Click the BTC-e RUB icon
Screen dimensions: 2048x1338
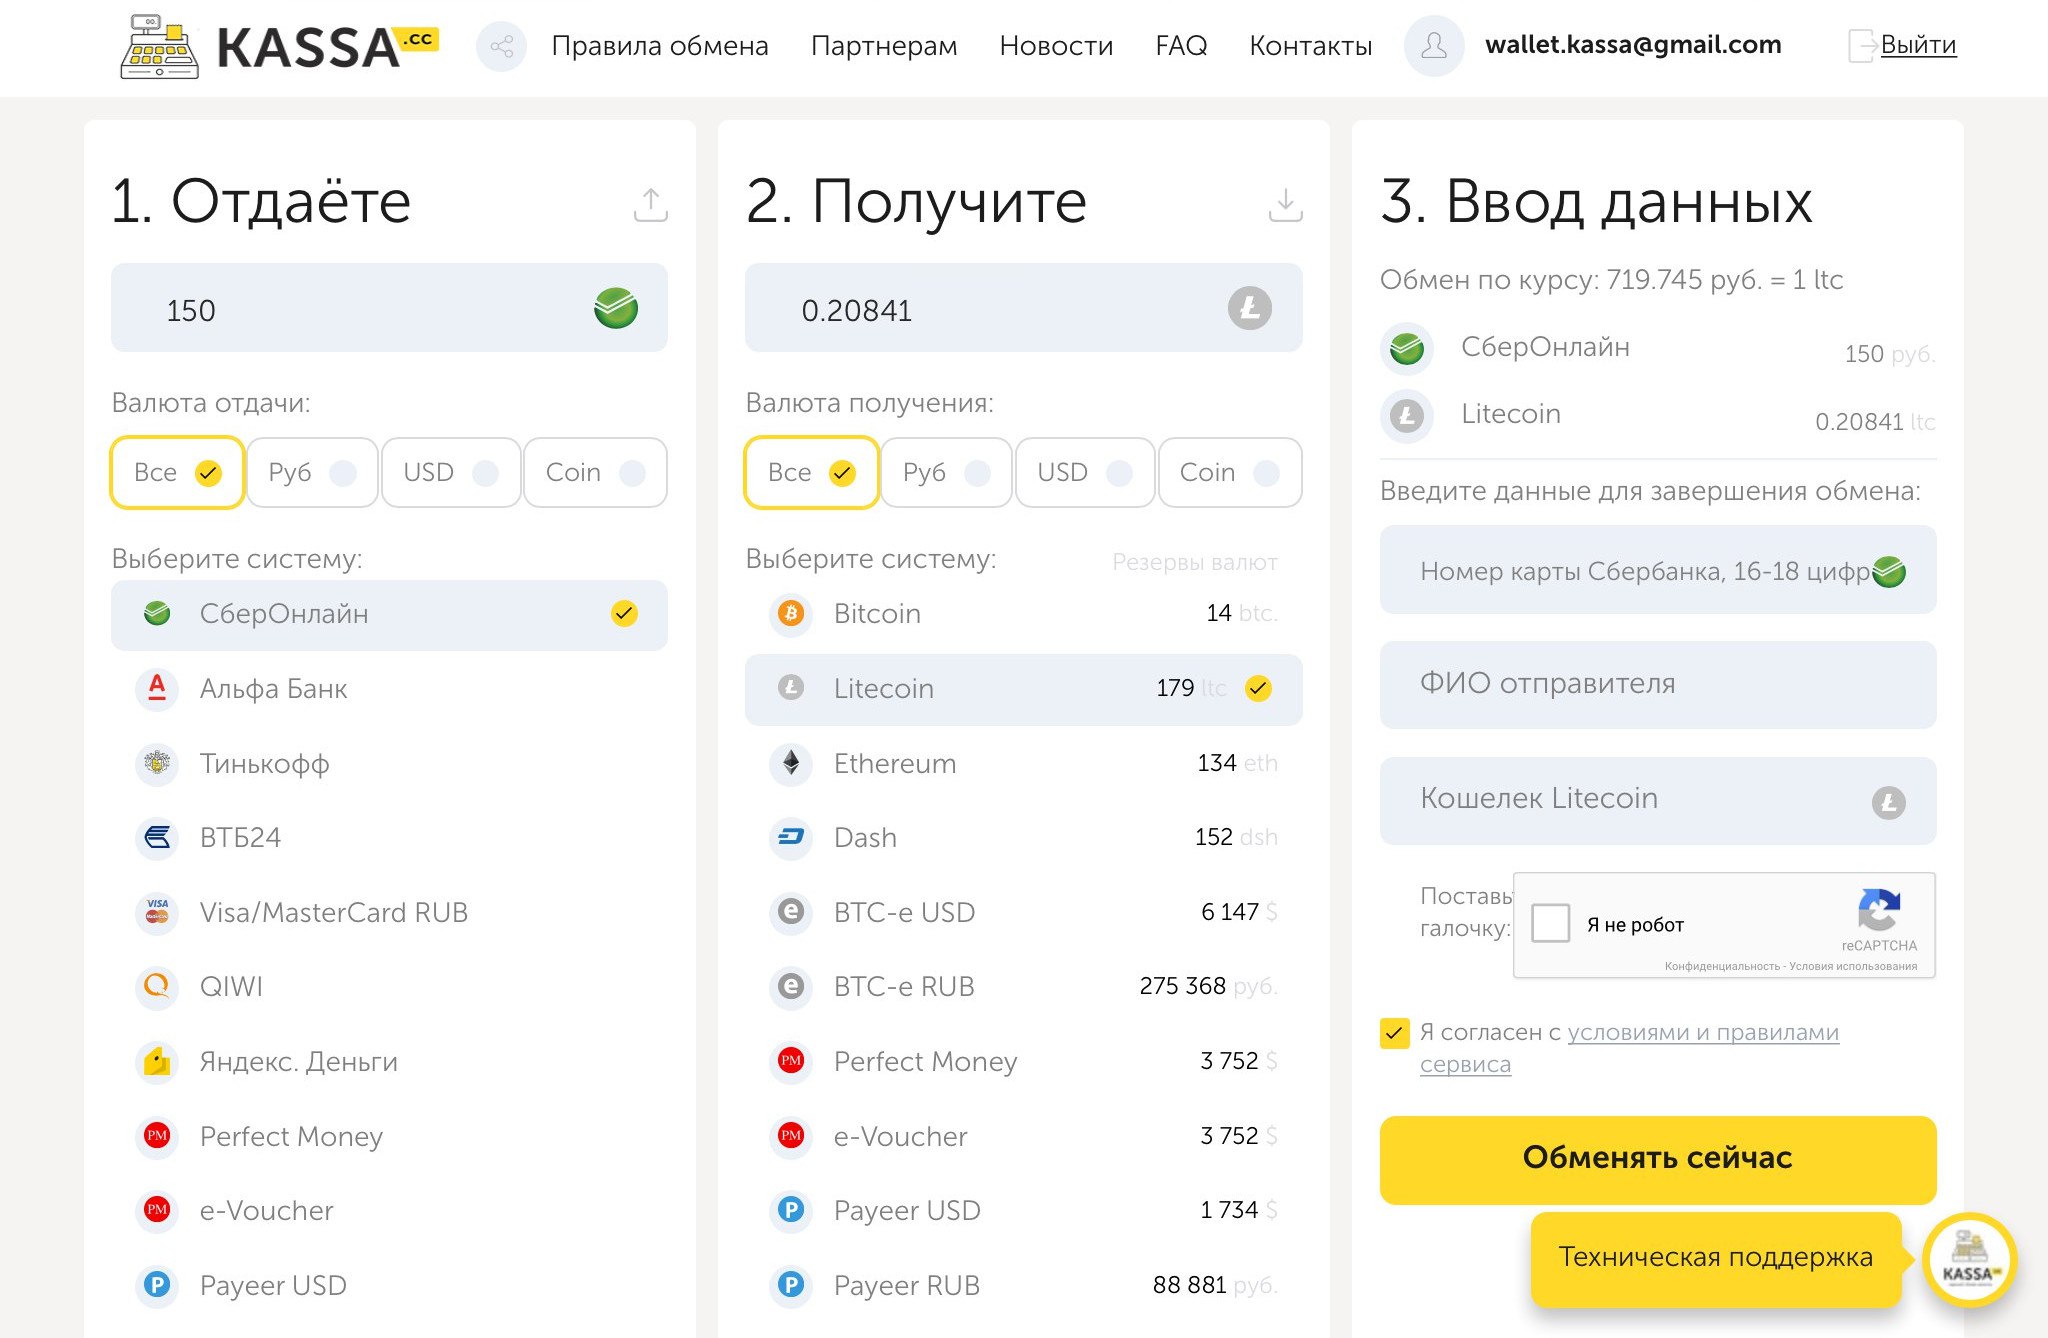791,986
